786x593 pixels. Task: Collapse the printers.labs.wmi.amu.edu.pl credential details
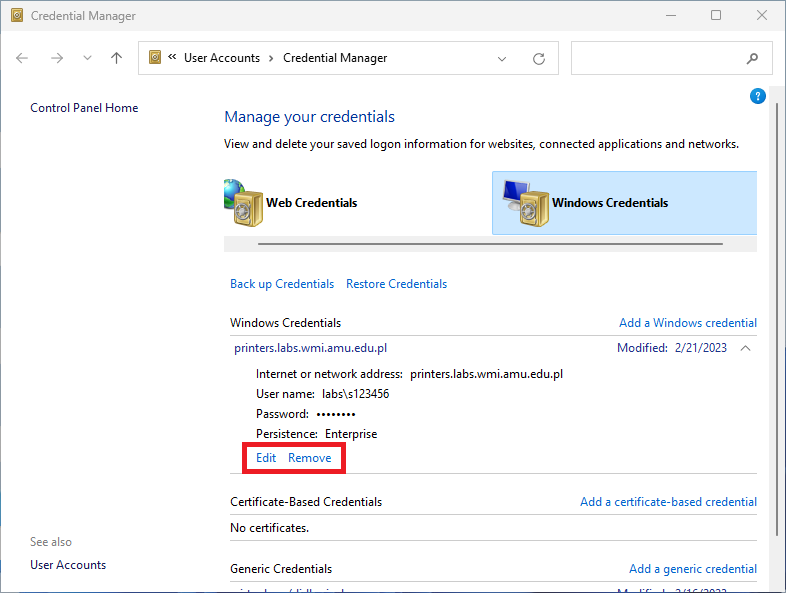tap(745, 348)
